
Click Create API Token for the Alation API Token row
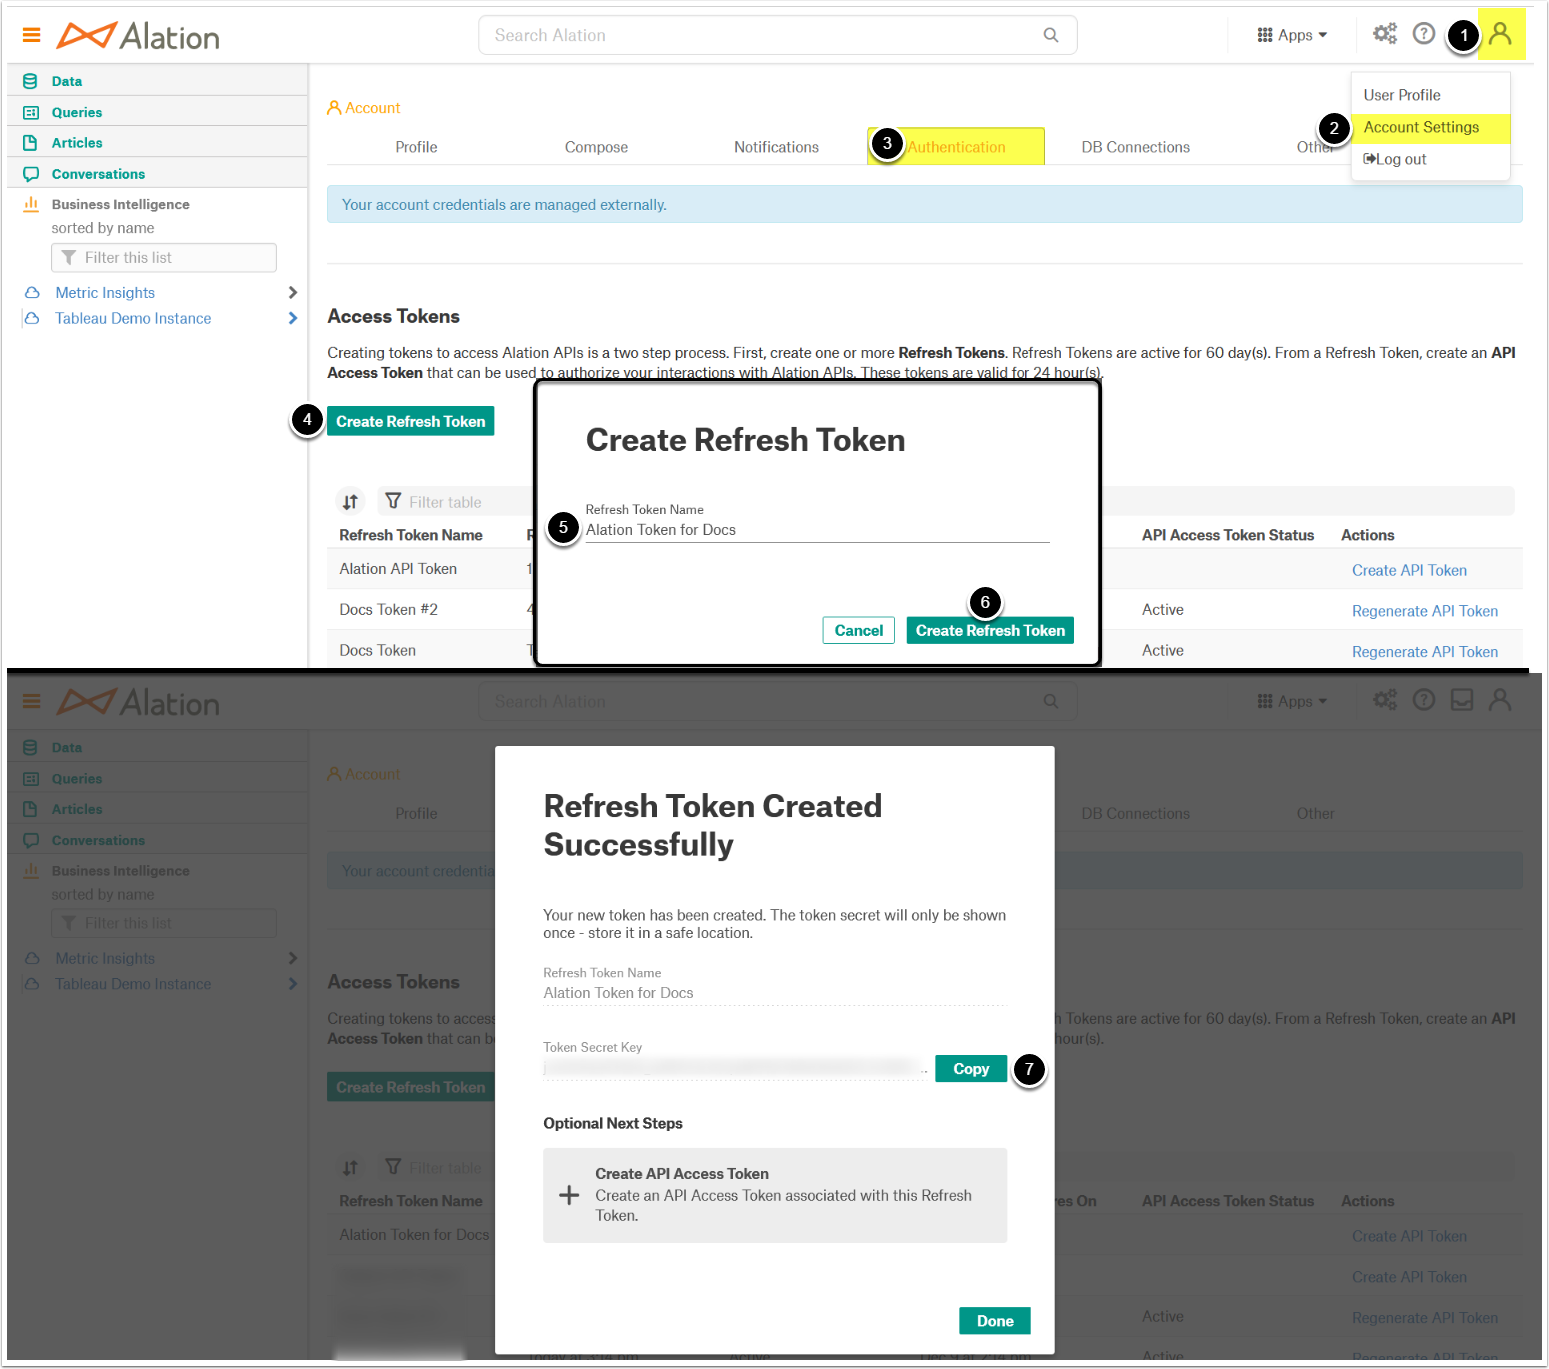1409,570
